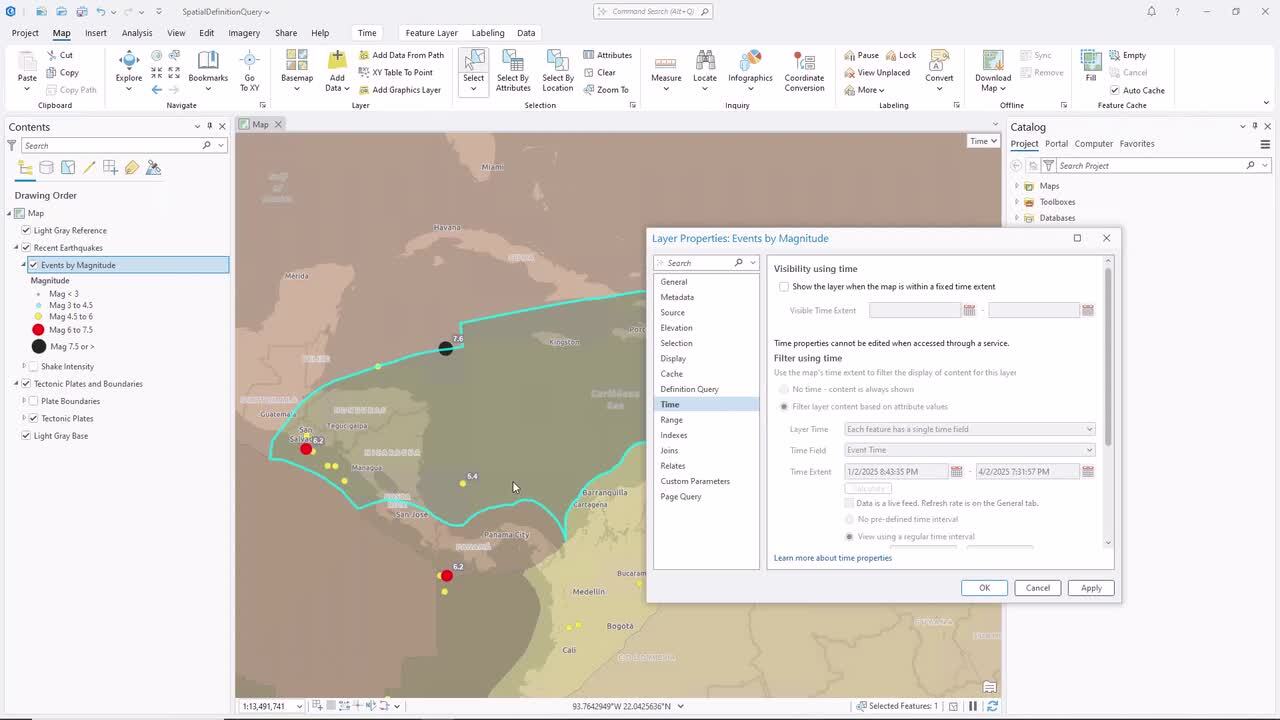Click the Measure tool icon
Screen dimensions: 1280x720
pyautogui.click(x=666, y=62)
